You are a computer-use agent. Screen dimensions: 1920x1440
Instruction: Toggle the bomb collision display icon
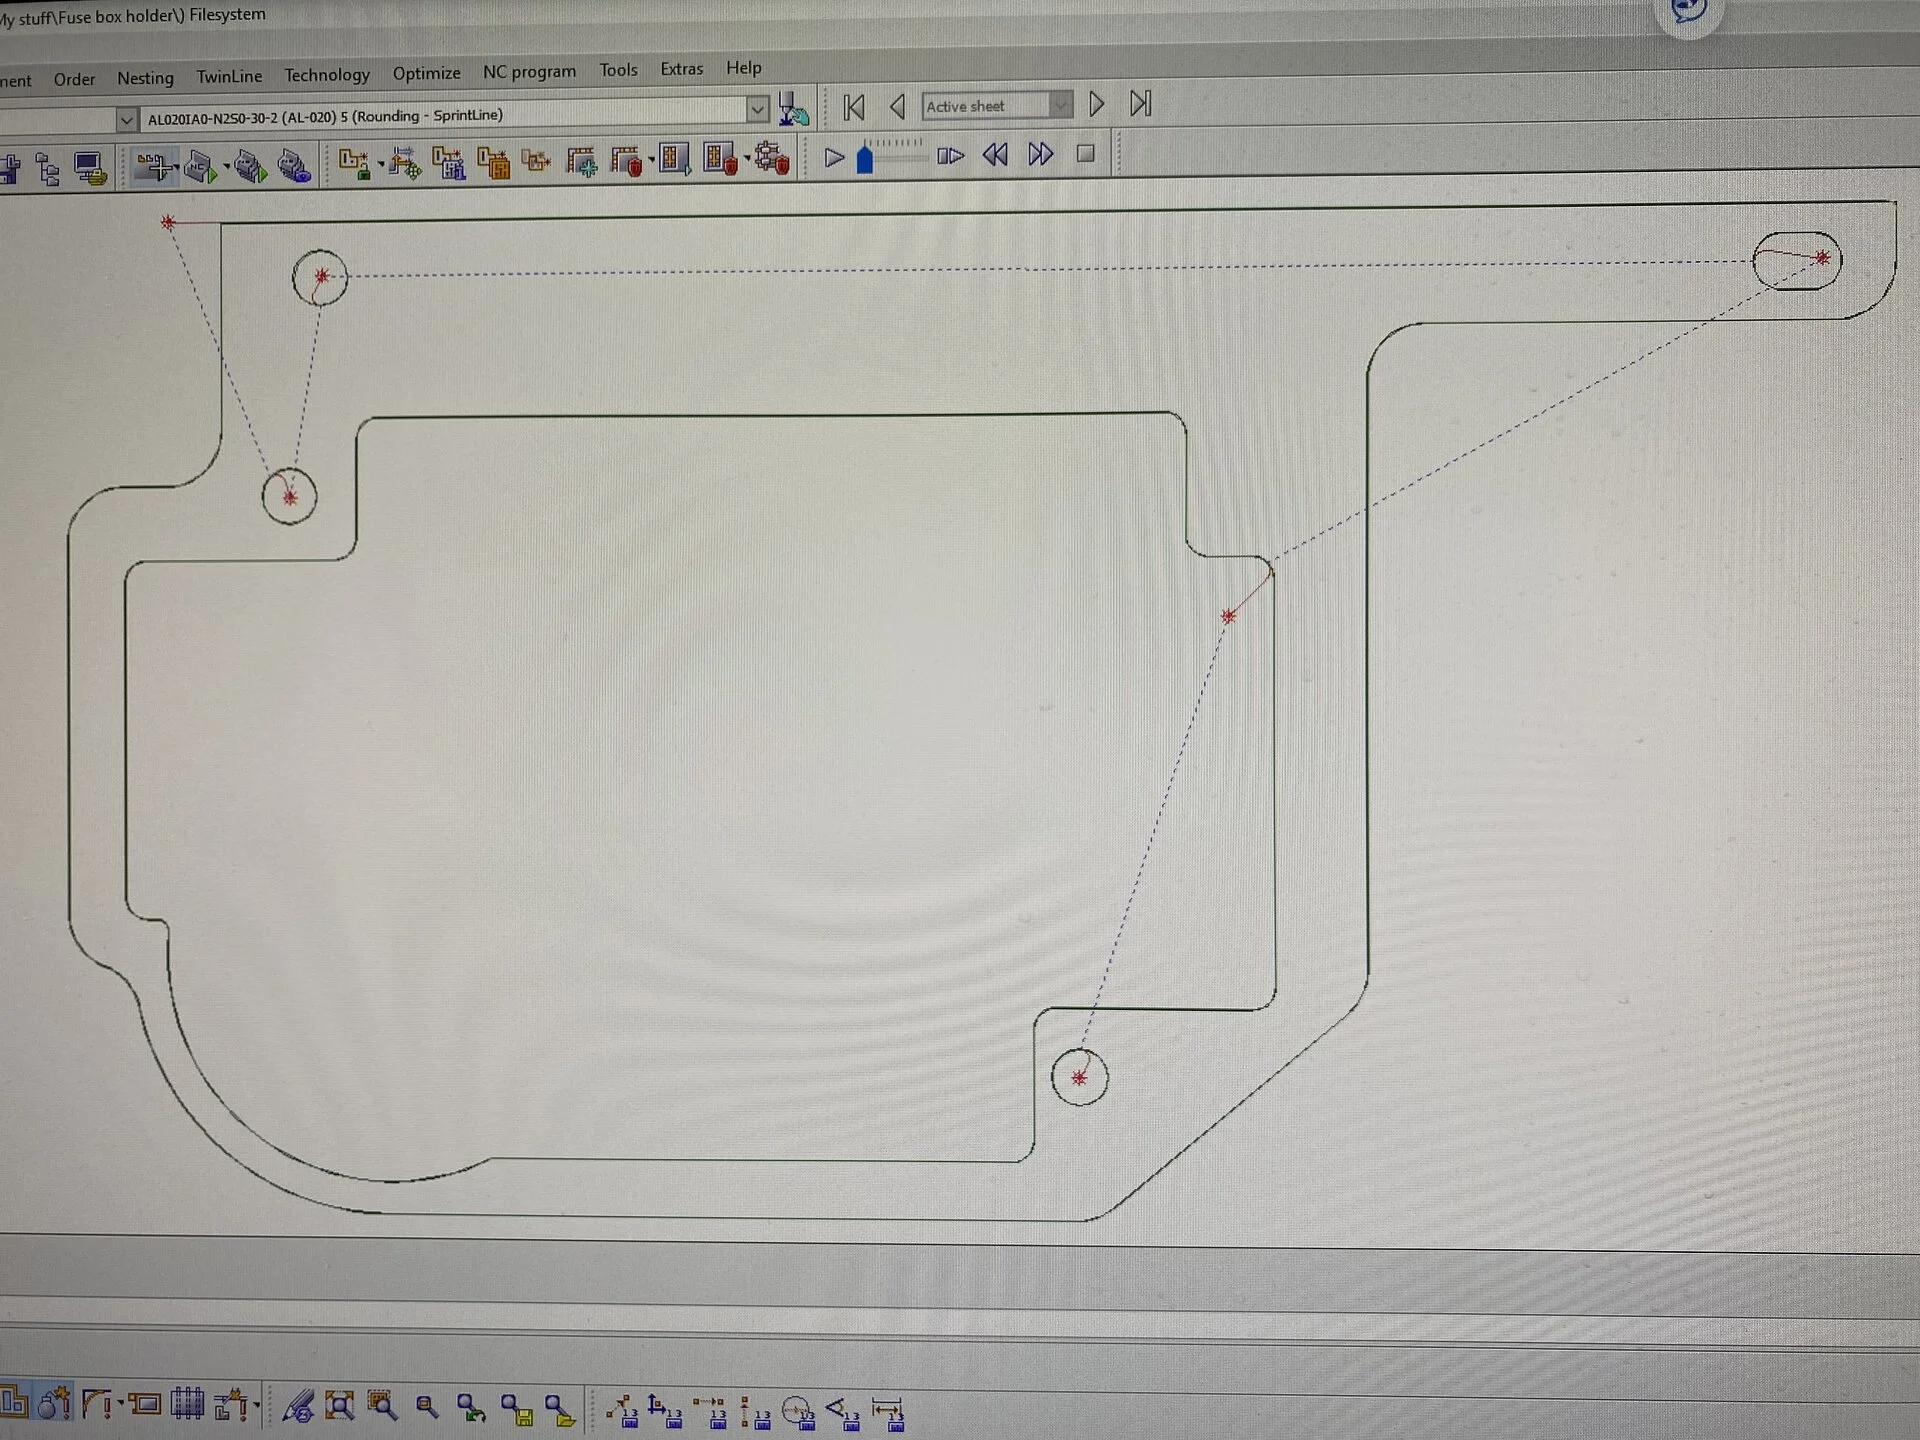click(x=56, y=1402)
